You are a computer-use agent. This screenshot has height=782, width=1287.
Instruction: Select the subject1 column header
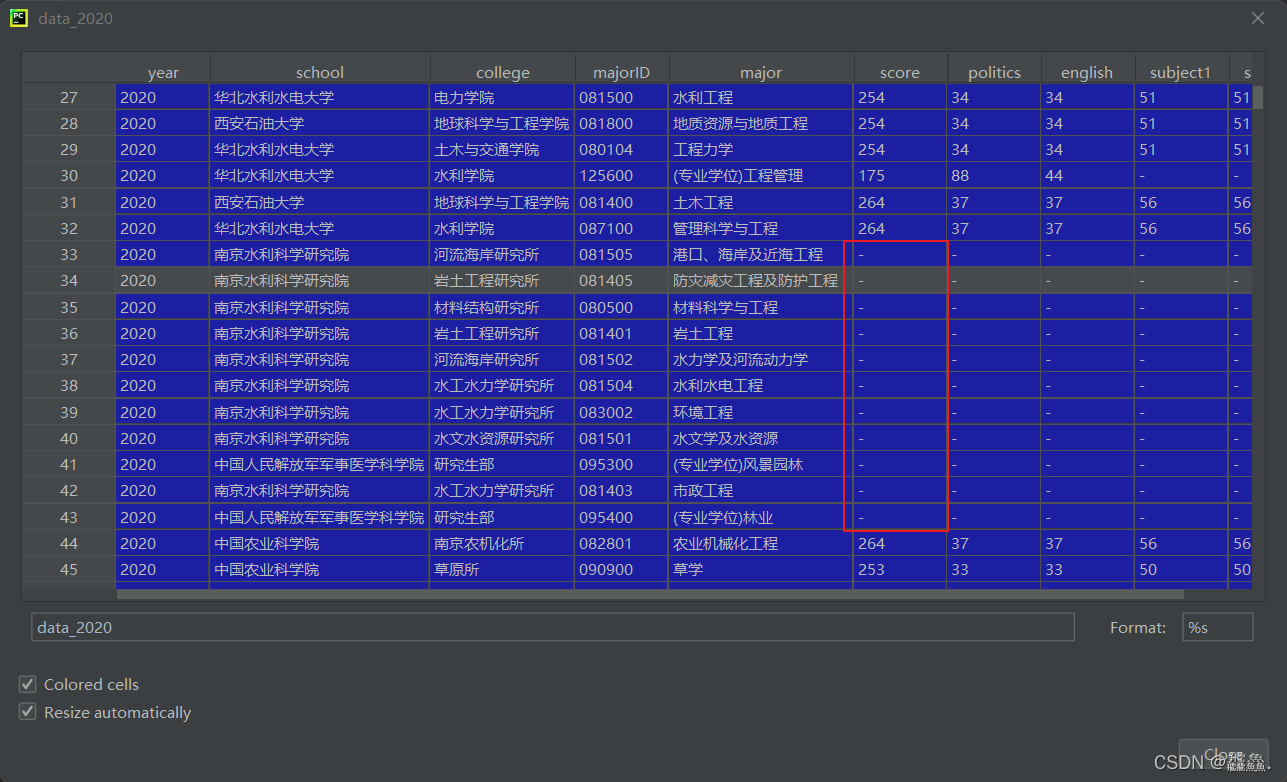(1180, 72)
